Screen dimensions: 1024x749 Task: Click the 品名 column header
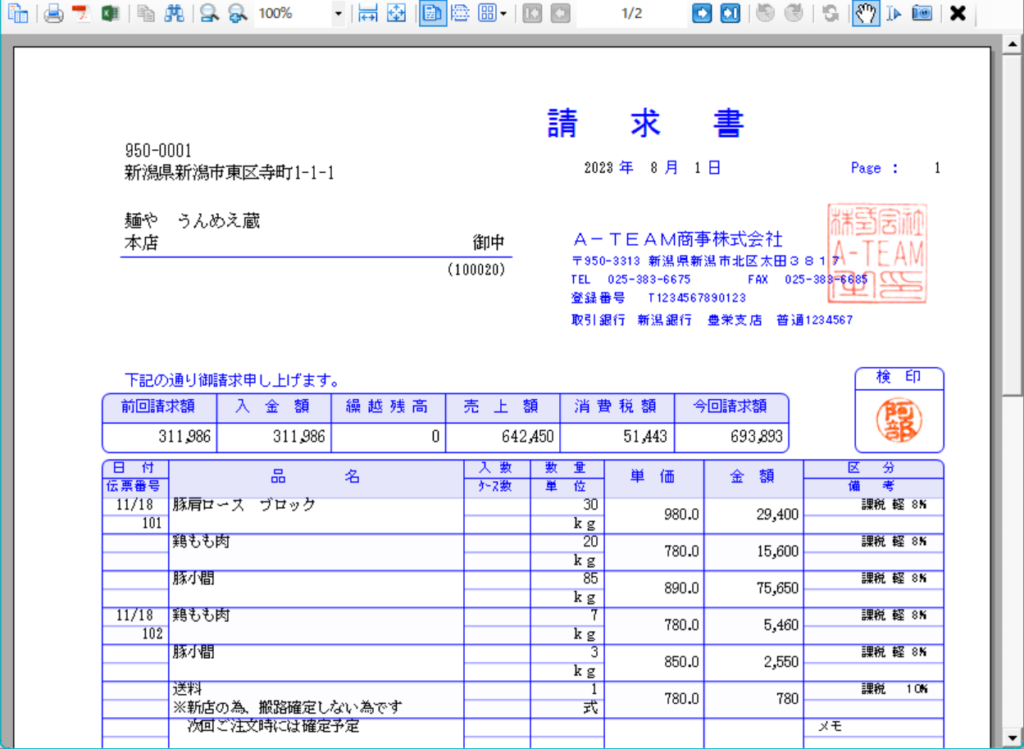316,477
